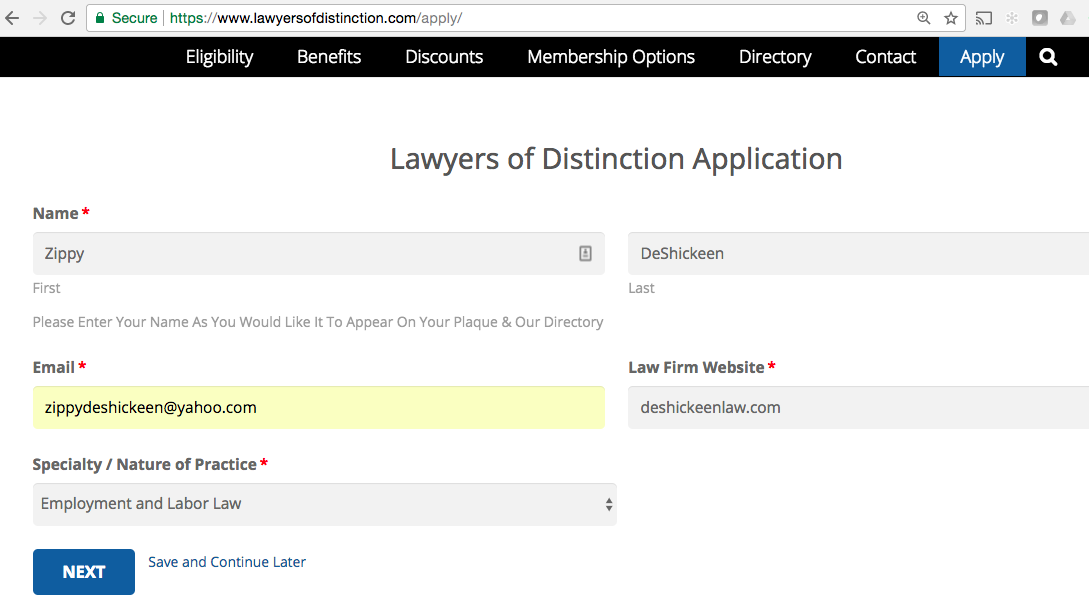Click the Law Firm Website field
Screen dimensions: 1089x613
pos(858,408)
